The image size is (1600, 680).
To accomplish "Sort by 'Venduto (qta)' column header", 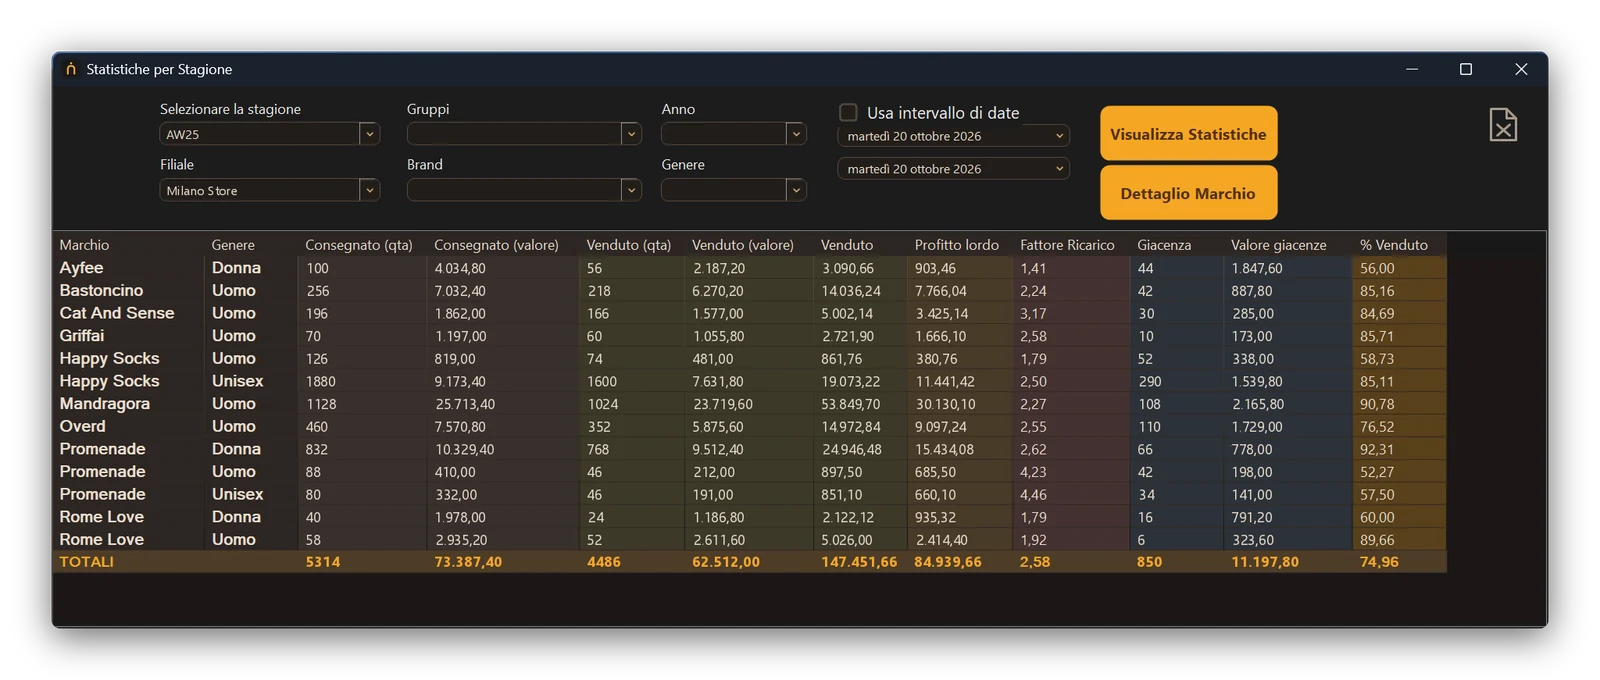I will click(629, 245).
